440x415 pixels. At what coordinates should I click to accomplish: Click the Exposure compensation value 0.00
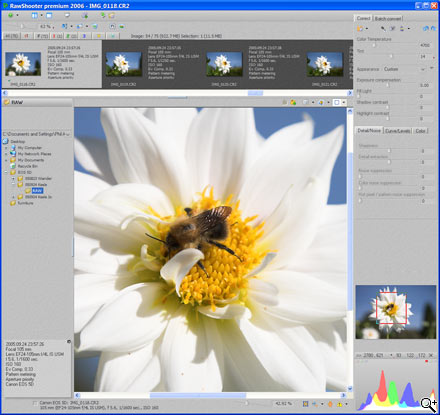click(x=425, y=85)
